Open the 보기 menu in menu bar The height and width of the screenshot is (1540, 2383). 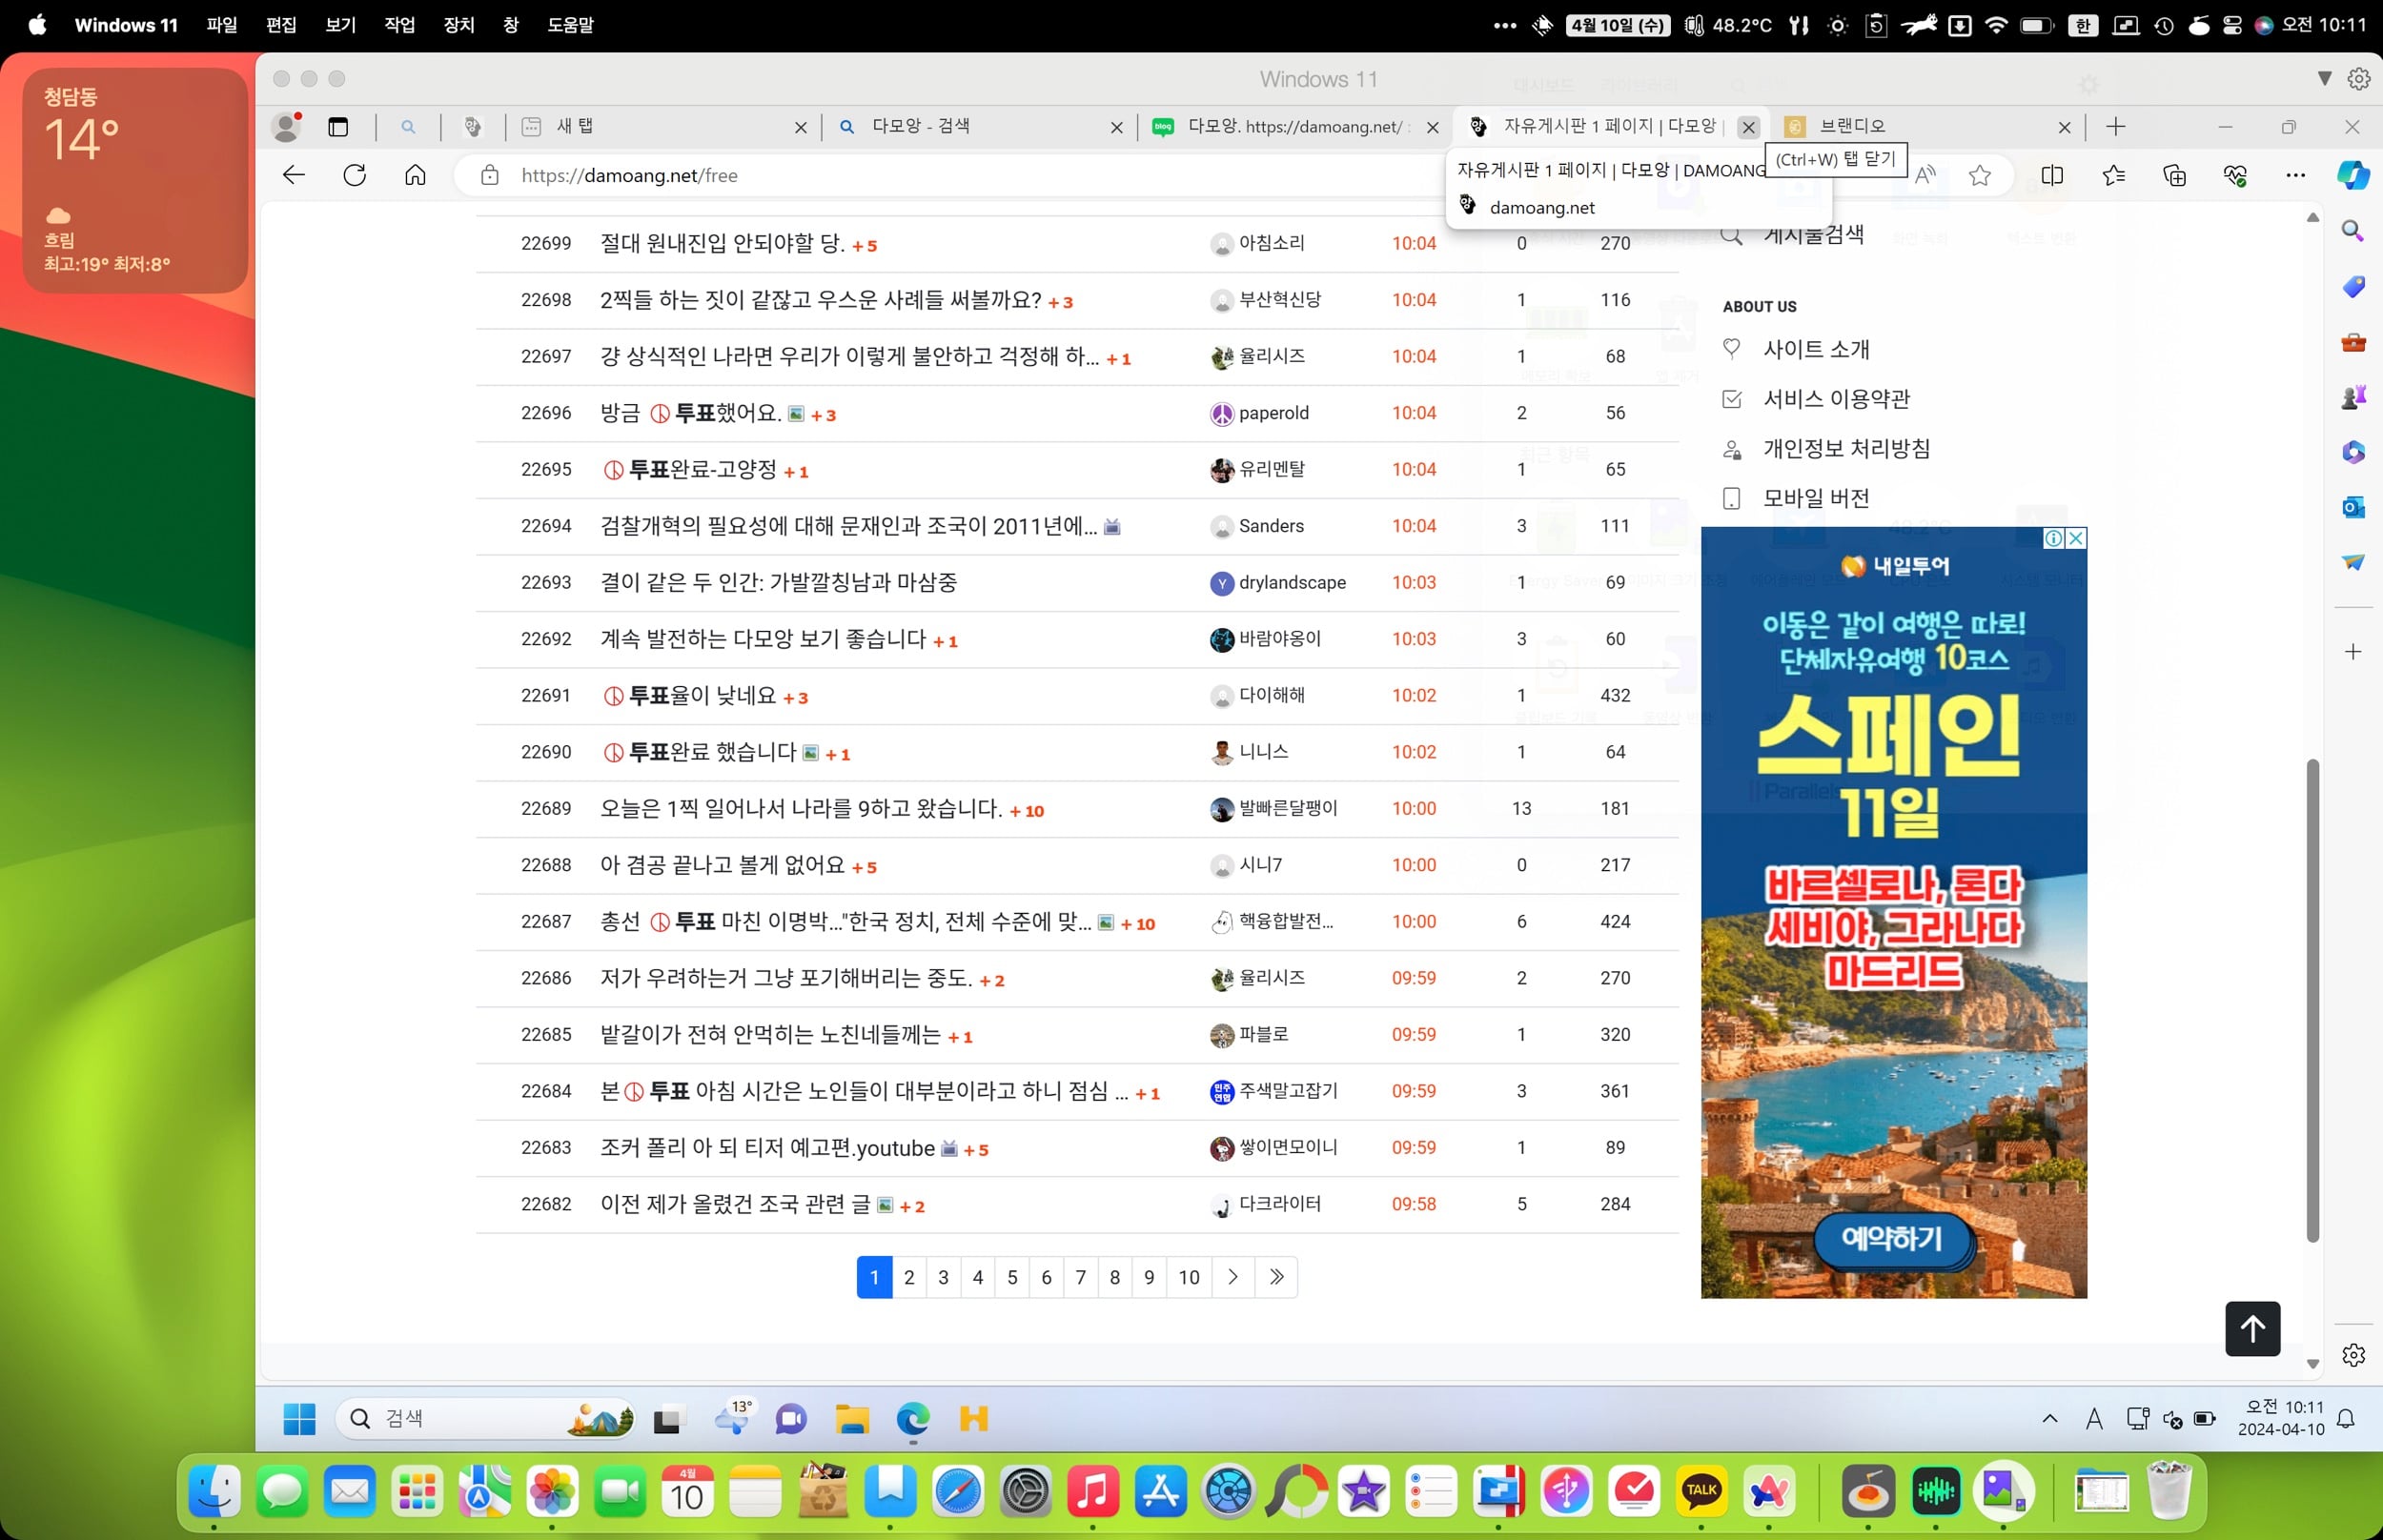click(x=340, y=25)
